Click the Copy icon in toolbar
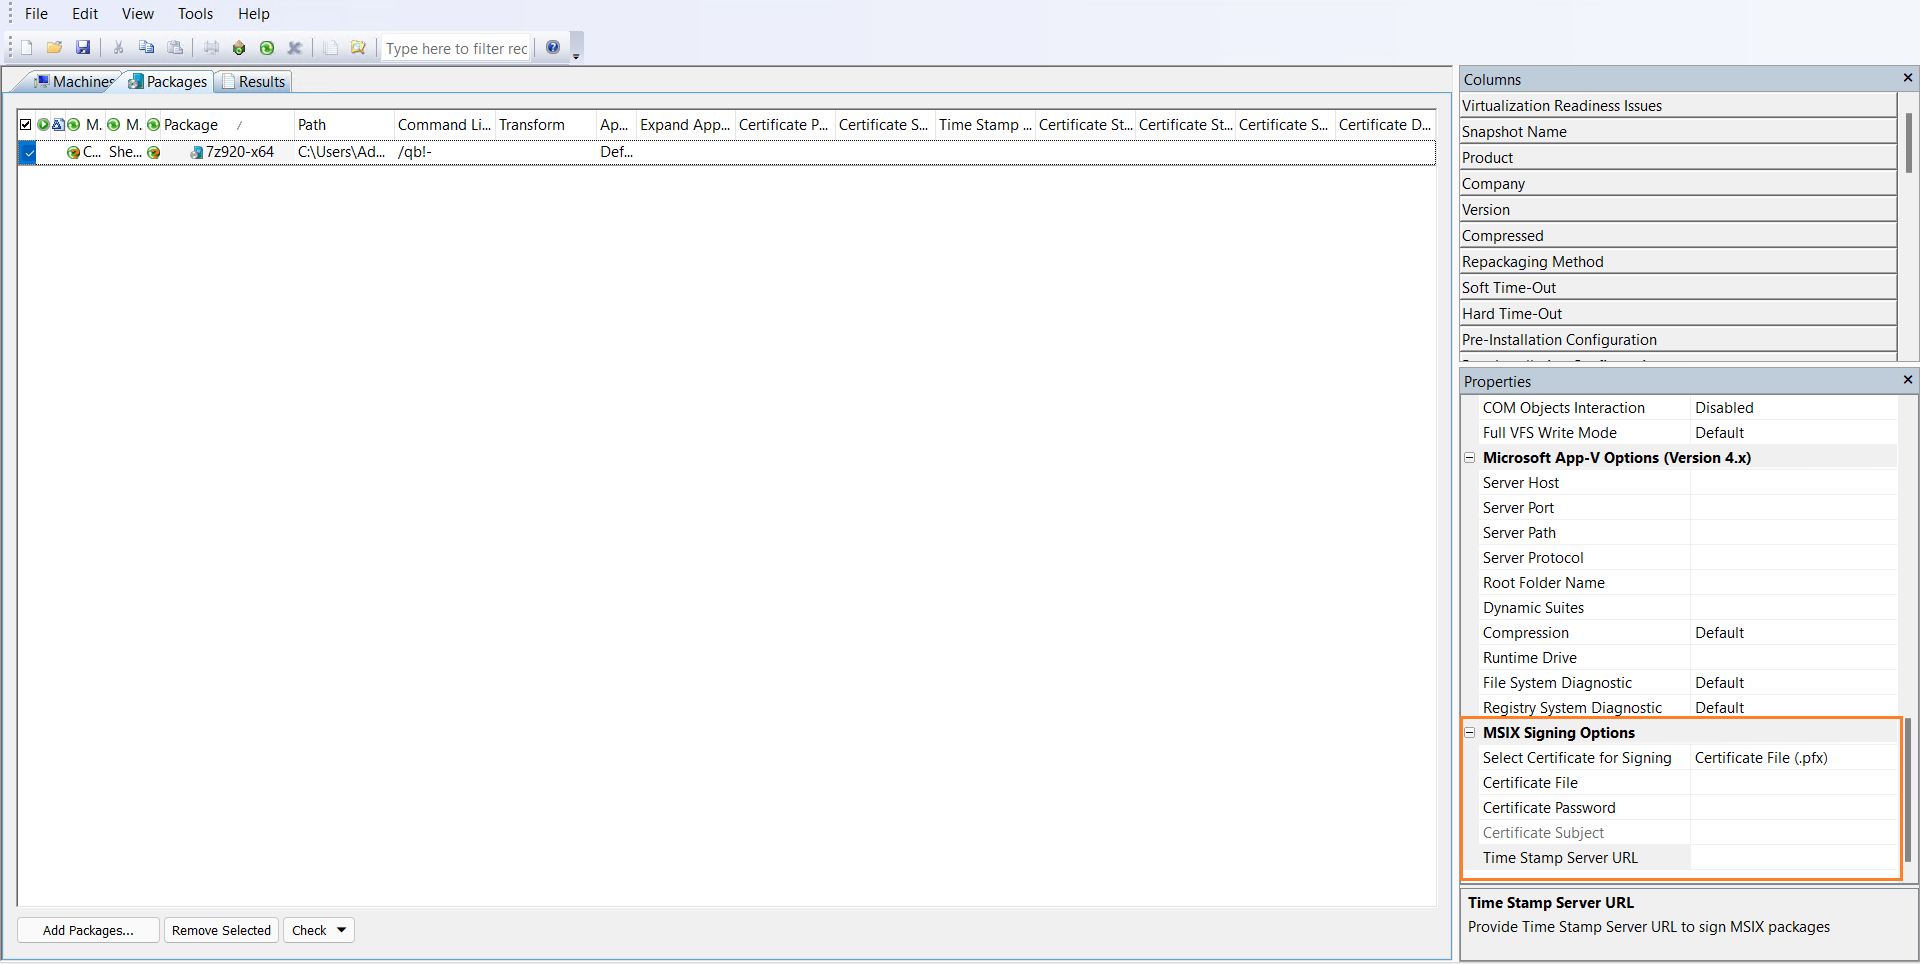Viewport: 1928px width, 964px height. [x=147, y=48]
